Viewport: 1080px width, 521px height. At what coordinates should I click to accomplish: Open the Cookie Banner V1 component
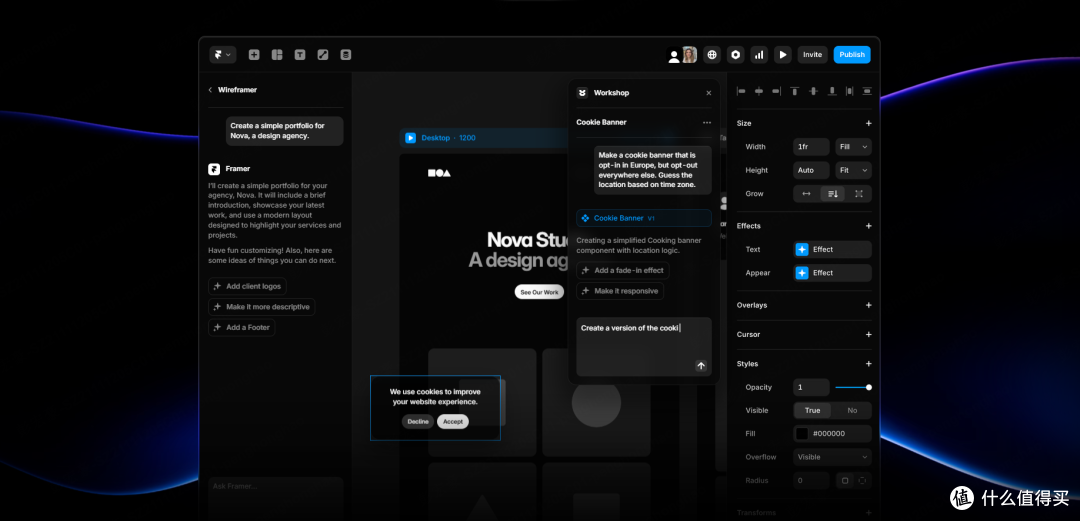point(644,218)
